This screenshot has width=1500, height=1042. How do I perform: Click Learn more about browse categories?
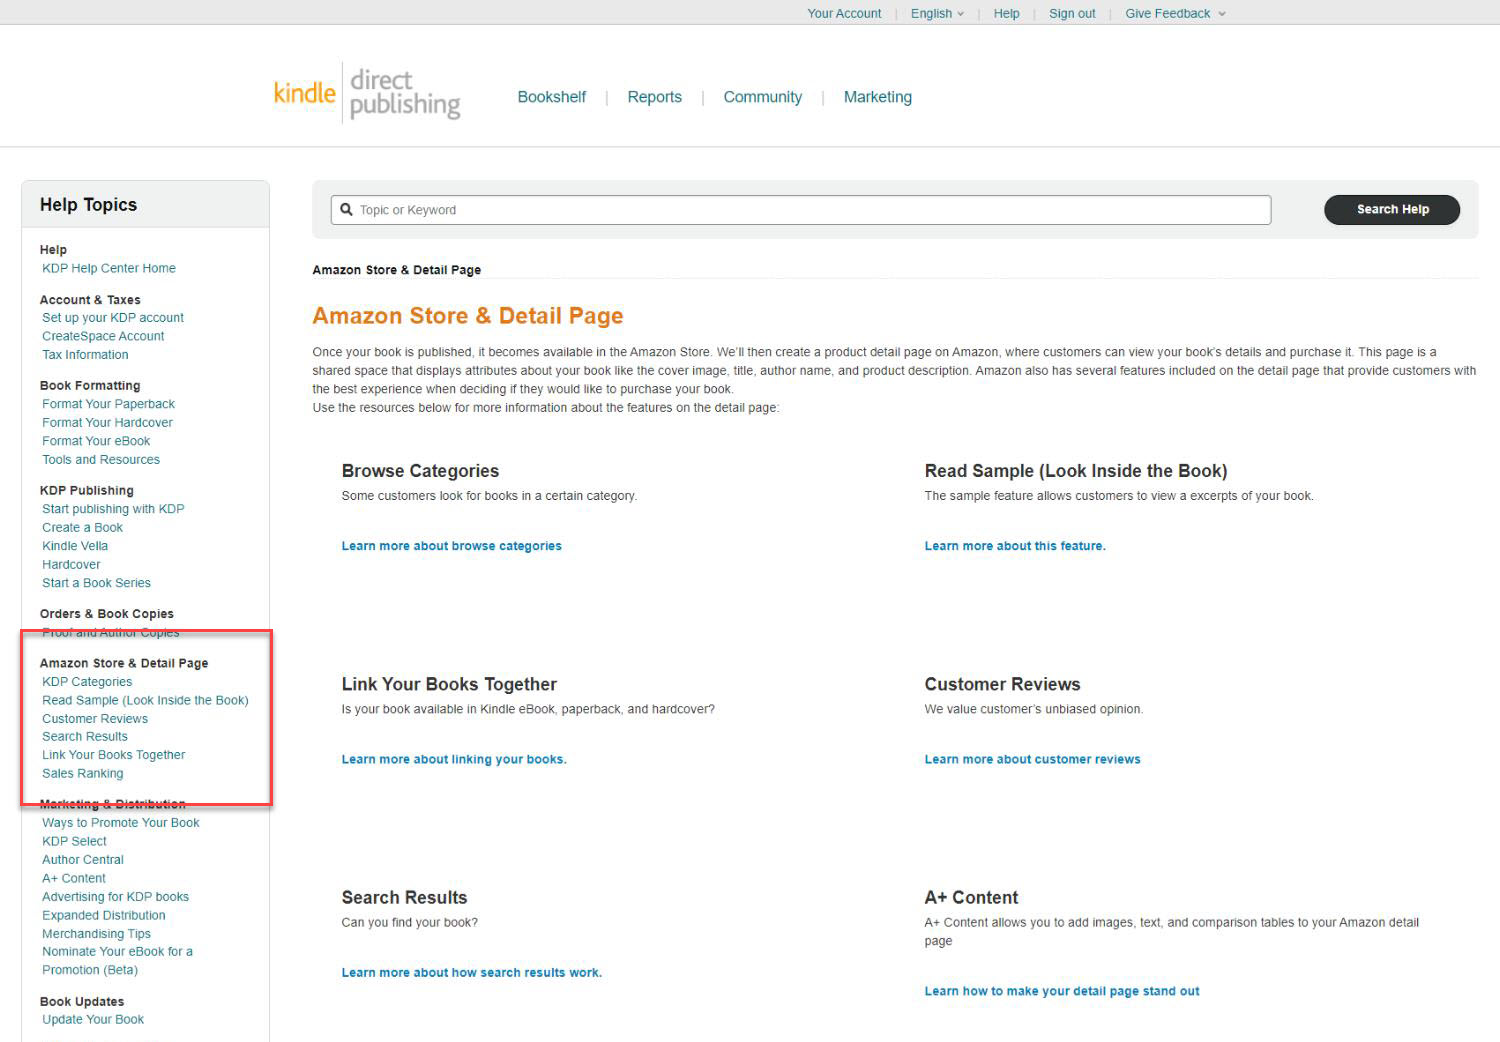click(451, 546)
